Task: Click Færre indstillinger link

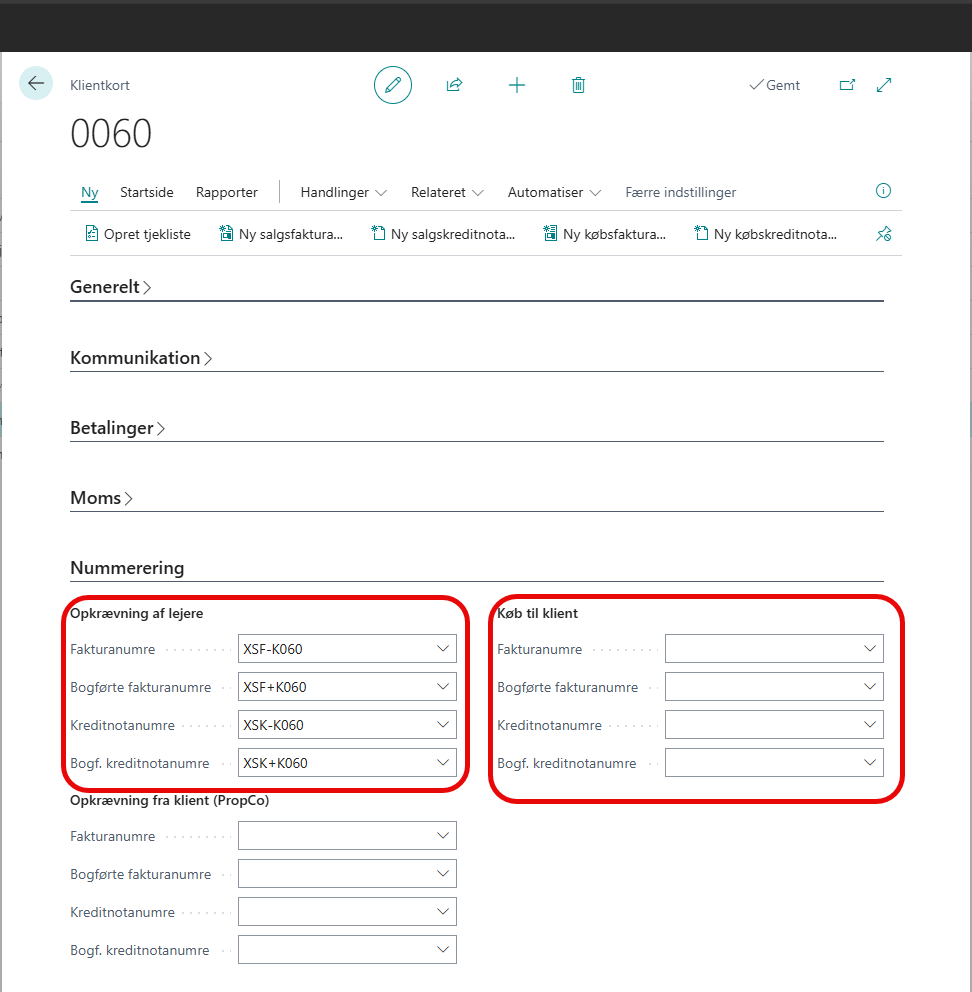Action: [x=680, y=192]
